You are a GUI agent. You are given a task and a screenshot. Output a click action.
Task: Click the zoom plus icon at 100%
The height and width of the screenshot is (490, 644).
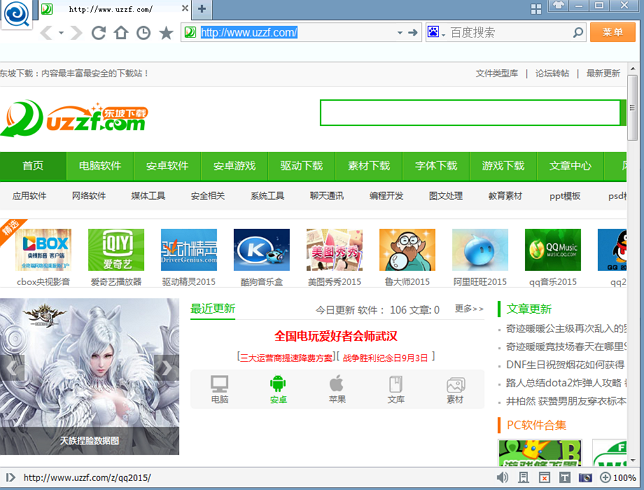pos(605,477)
